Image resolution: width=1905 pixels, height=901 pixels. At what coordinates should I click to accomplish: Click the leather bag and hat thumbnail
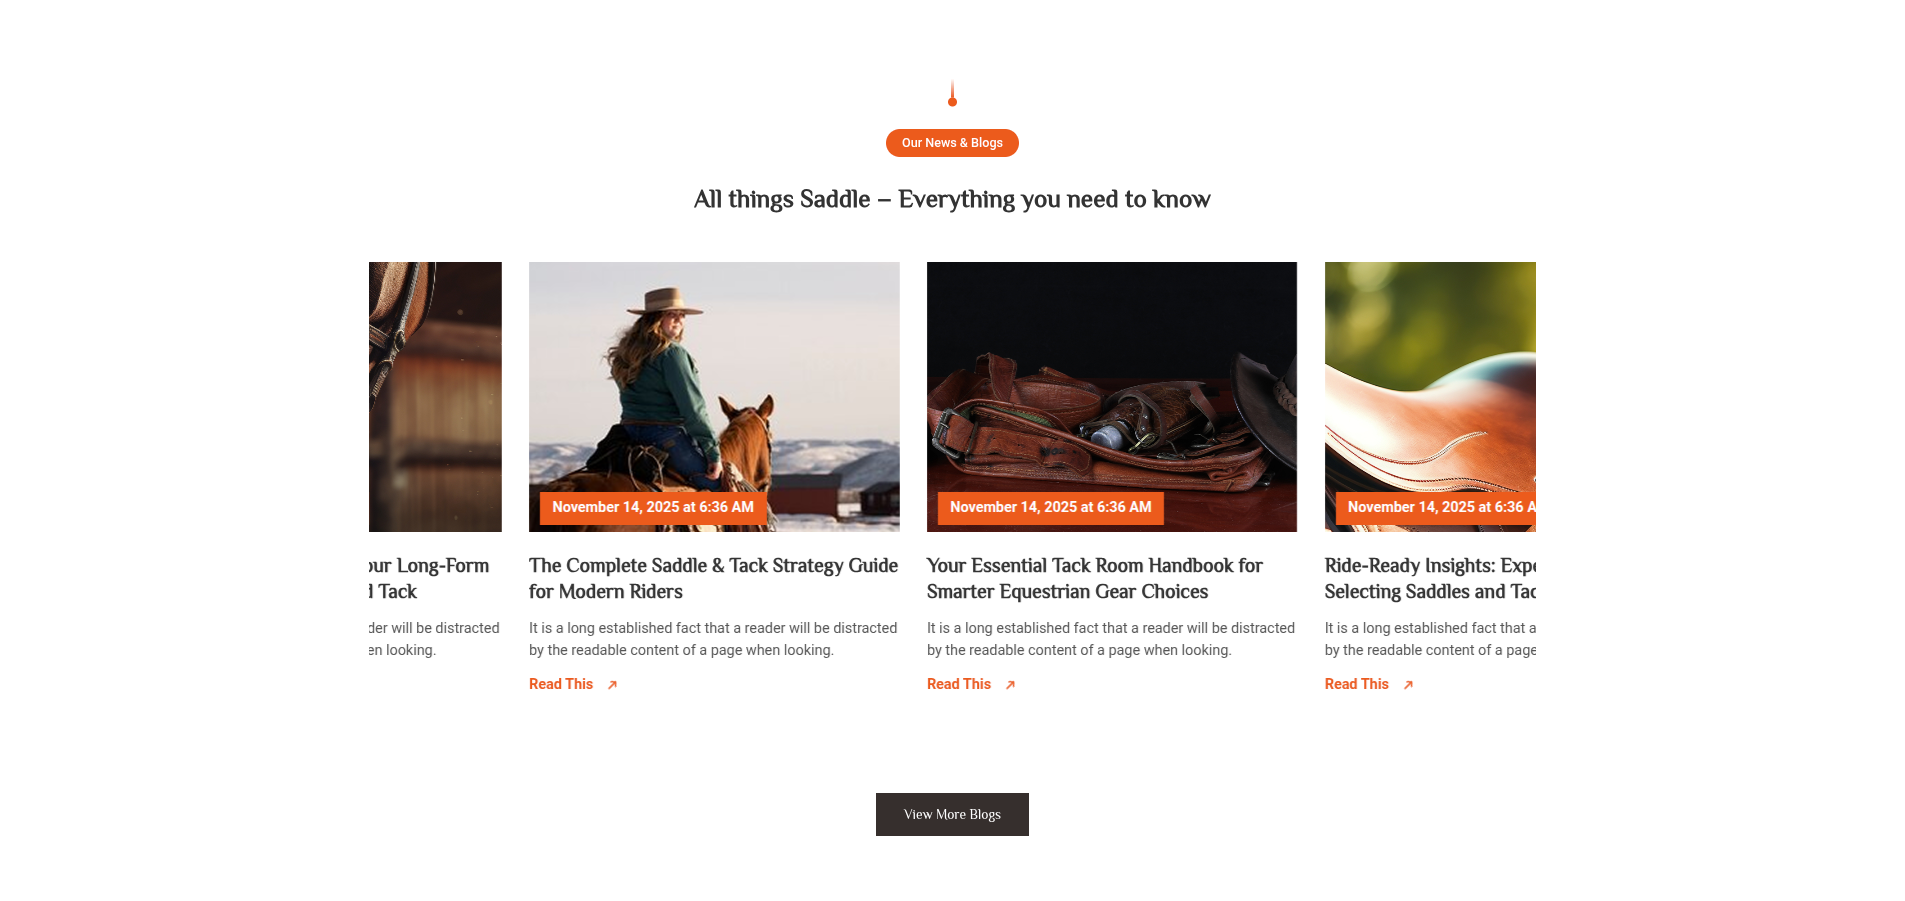click(x=1112, y=396)
